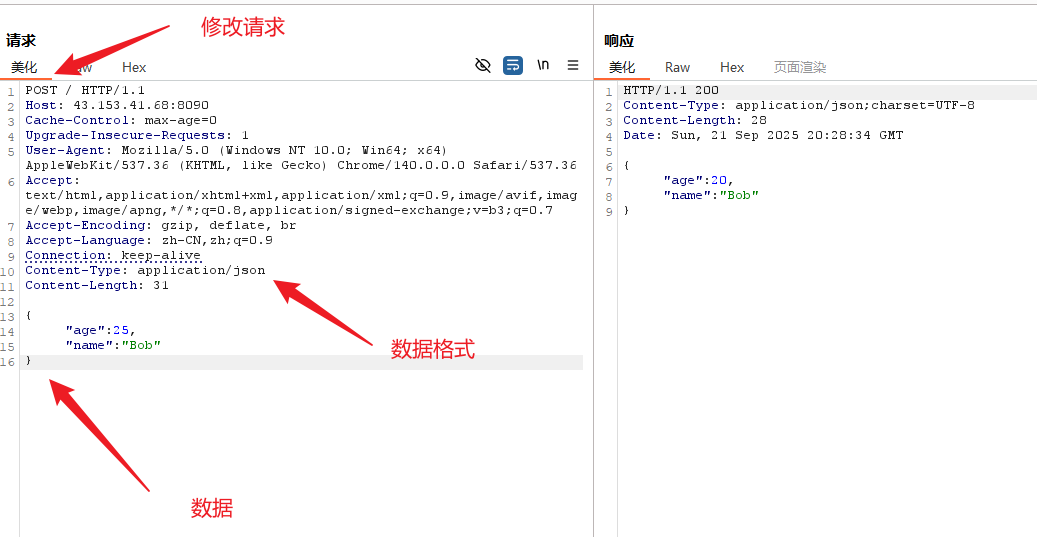Viewport: 1037px width, 537px height.
Task: Switch response view to Raw tab
Action: [x=677, y=67]
